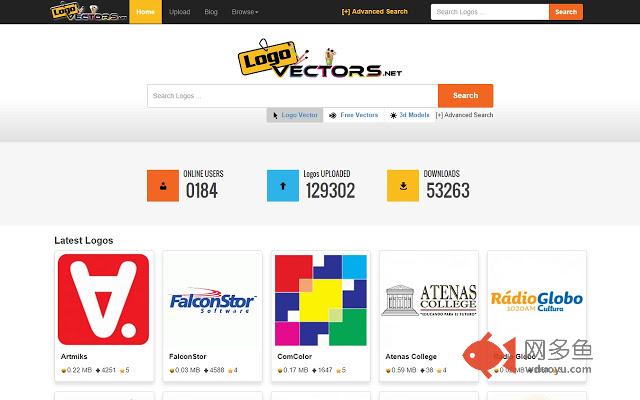Click the large Search button below logo

pos(465,96)
